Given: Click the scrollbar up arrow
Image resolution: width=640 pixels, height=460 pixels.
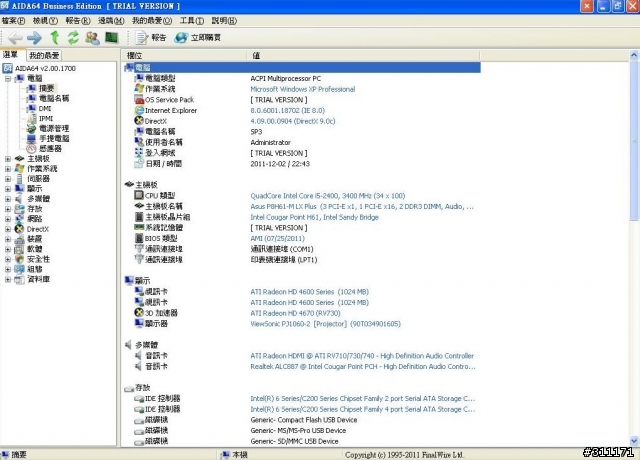Looking at the screenshot, I should click(634, 54).
